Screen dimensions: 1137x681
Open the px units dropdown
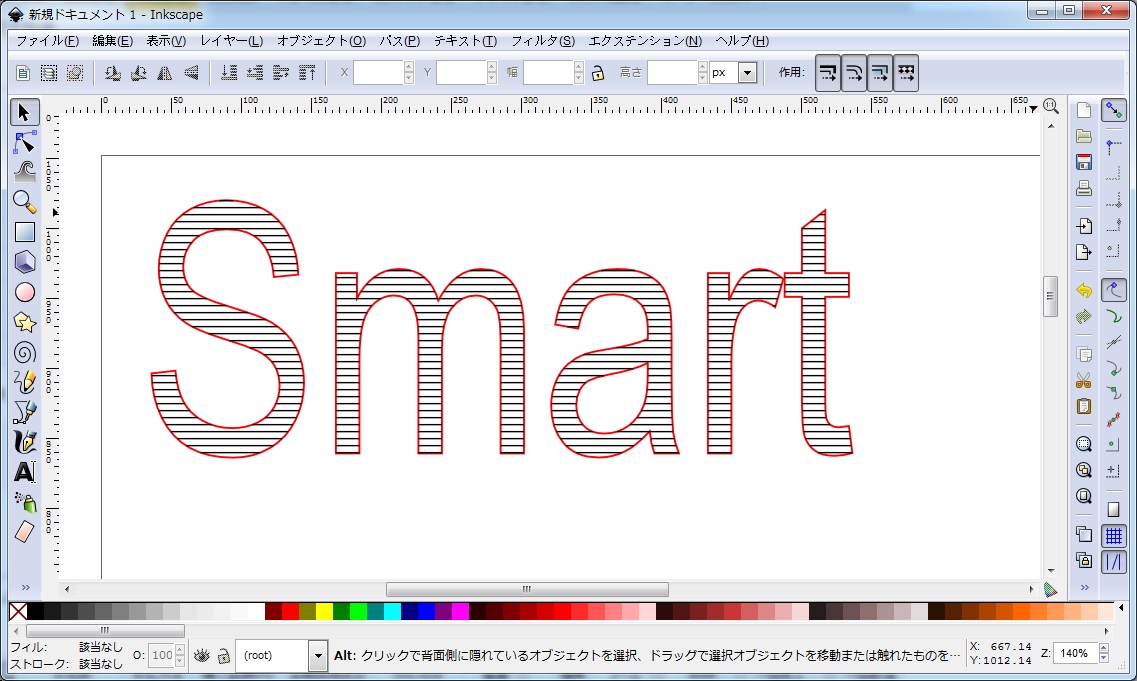tap(747, 73)
